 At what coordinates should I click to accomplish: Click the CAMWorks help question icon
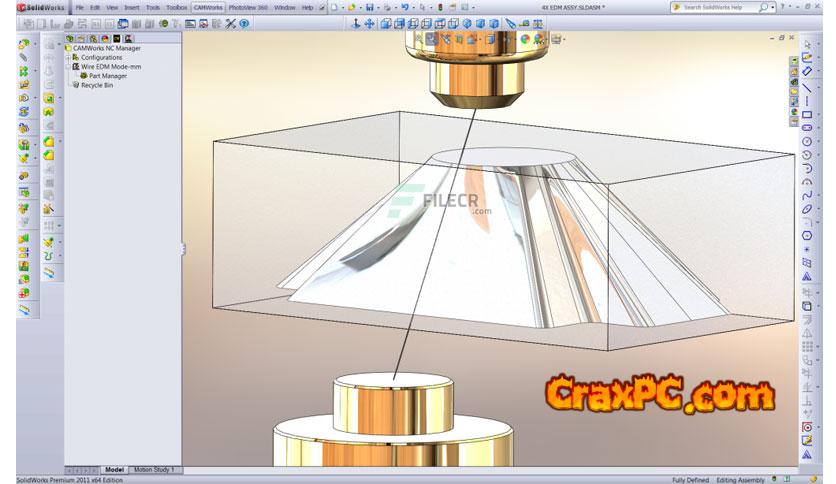click(x=244, y=23)
